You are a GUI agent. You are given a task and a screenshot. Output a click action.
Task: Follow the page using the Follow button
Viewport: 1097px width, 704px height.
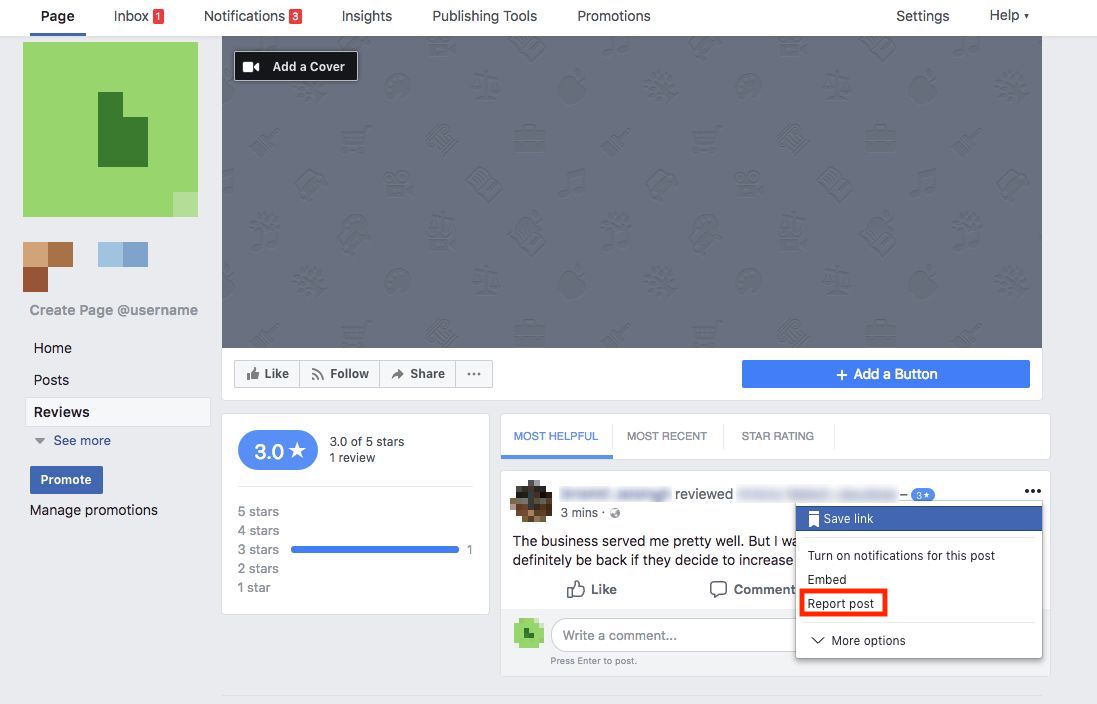(339, 373)
